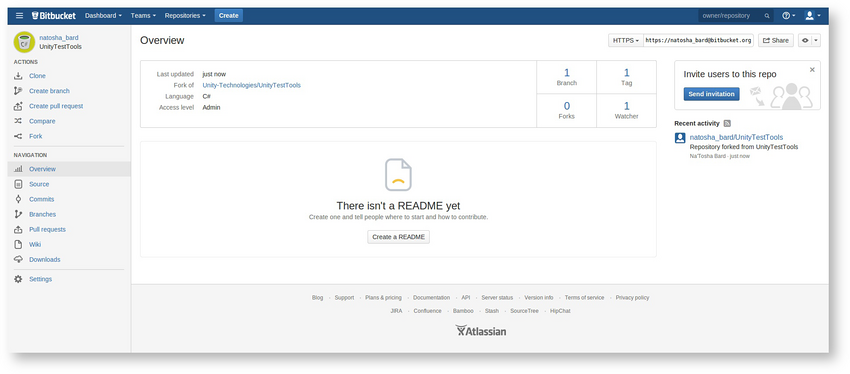Click the RSS feed icon beside Recent activity
Viewport: 850px width, 374px height.
(x=727, y=124)
